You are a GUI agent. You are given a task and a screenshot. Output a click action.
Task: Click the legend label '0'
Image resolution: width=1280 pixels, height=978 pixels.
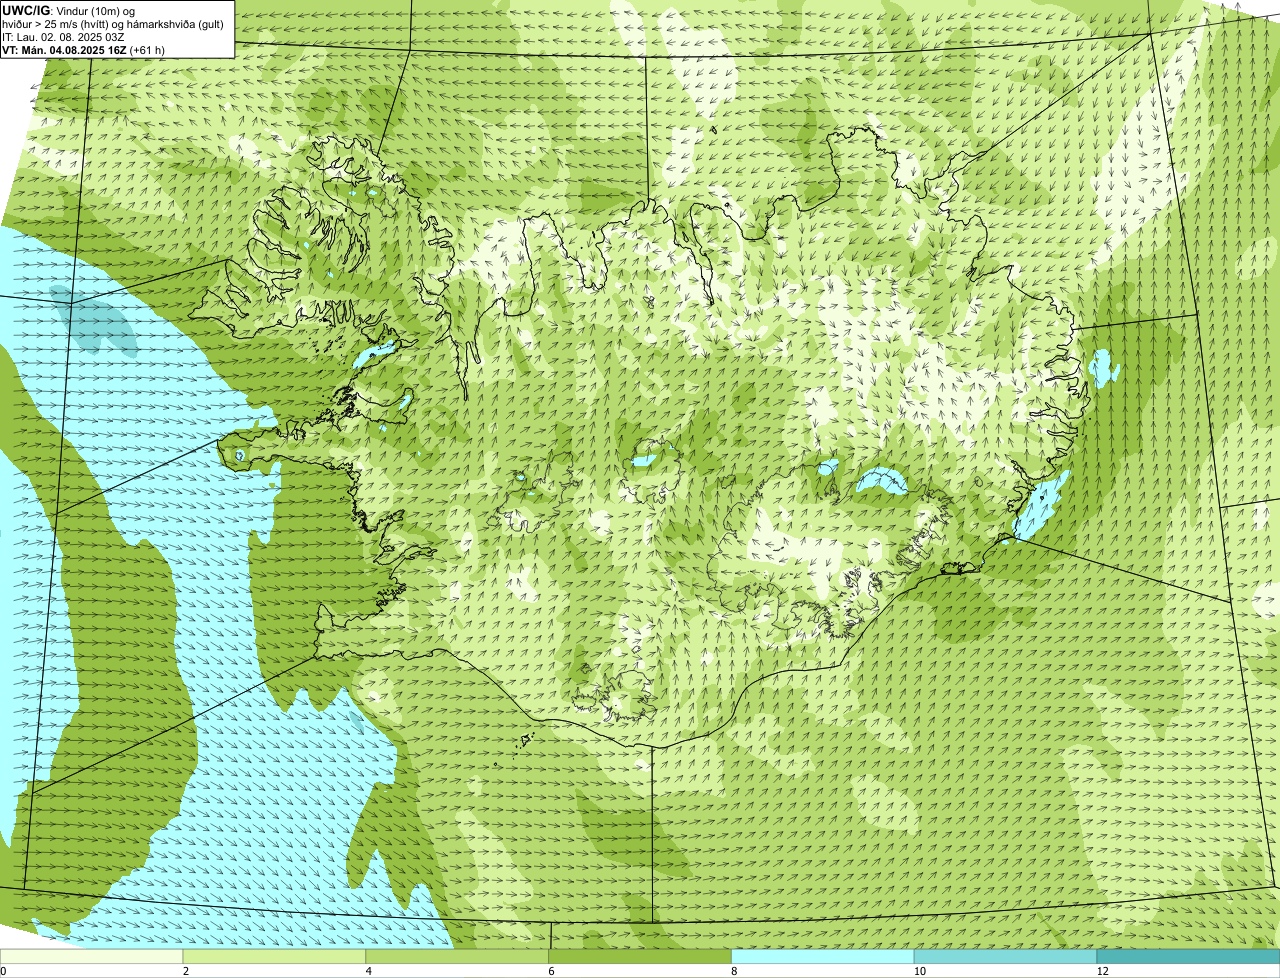[3, 971]
